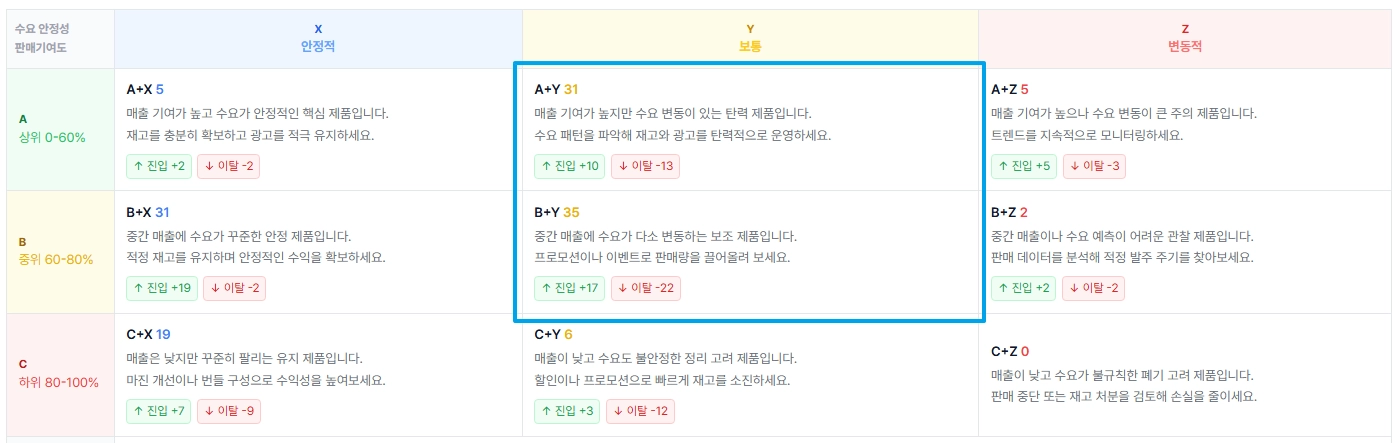
Task: Select the B+Y 진입 +17 badge
Action: pyautogui.click(x=569, y=289)
